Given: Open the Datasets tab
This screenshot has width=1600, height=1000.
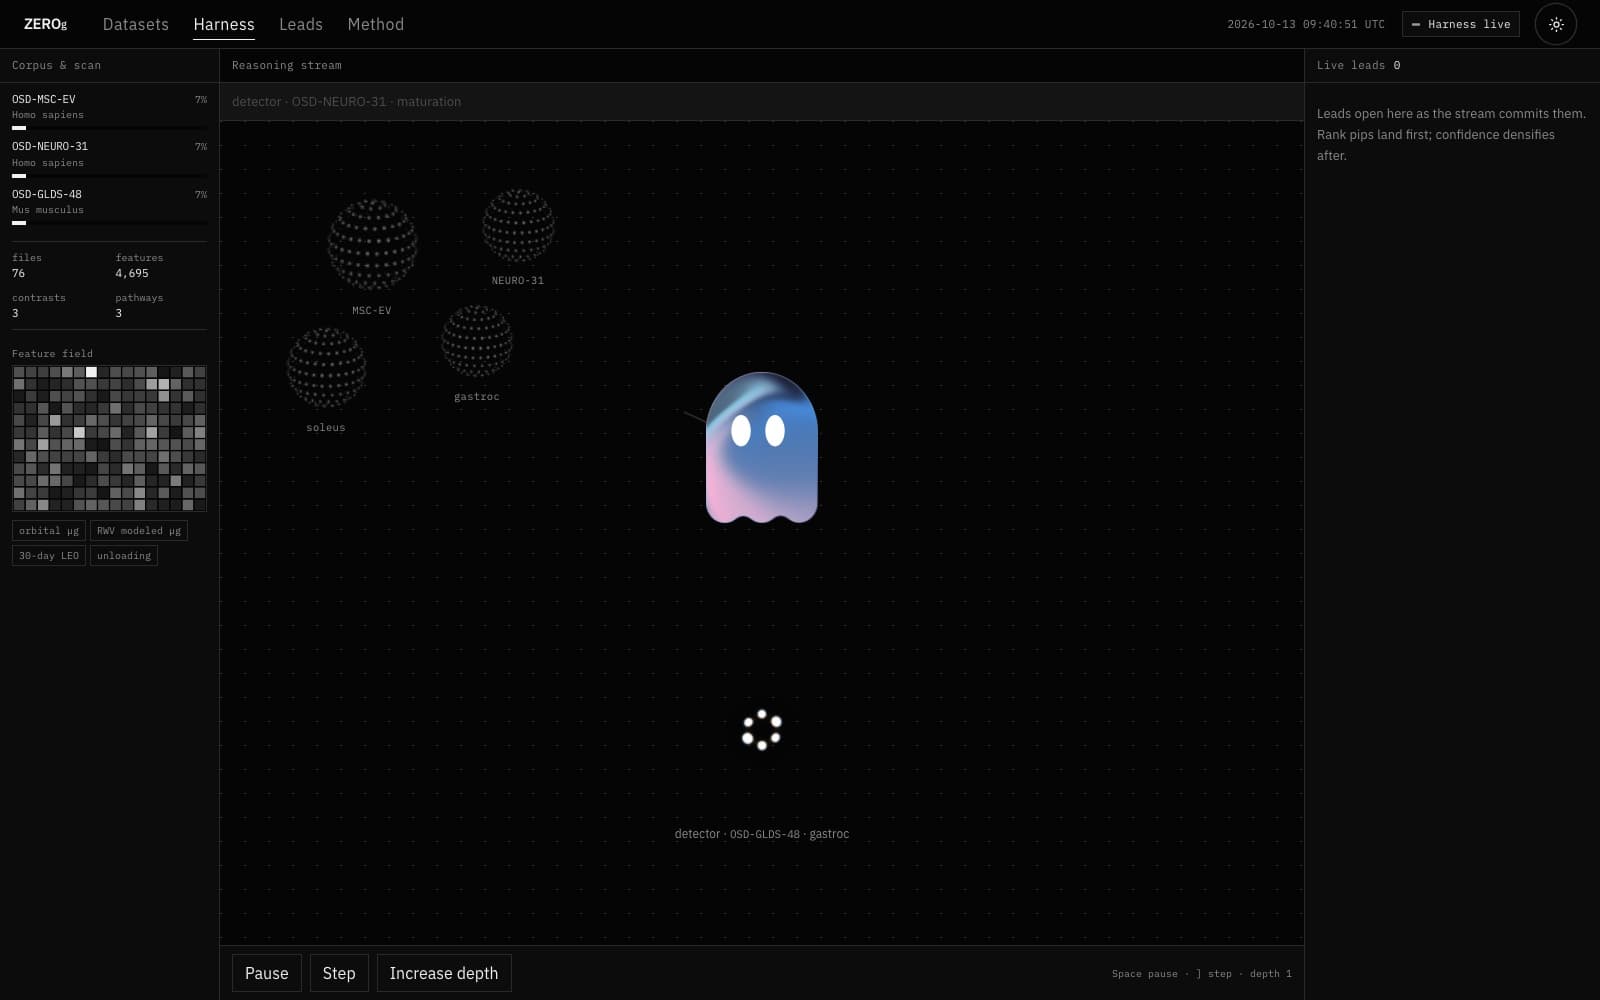Looking at the screenshot, I should coord(136,24).
